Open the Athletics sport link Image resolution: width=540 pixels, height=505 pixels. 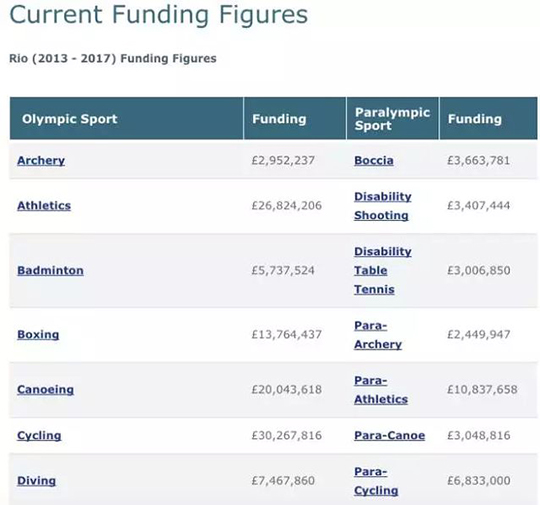pos(44,206)
